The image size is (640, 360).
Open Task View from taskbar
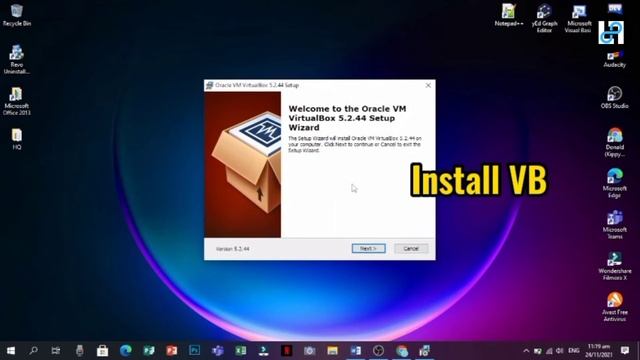[56, 351]
